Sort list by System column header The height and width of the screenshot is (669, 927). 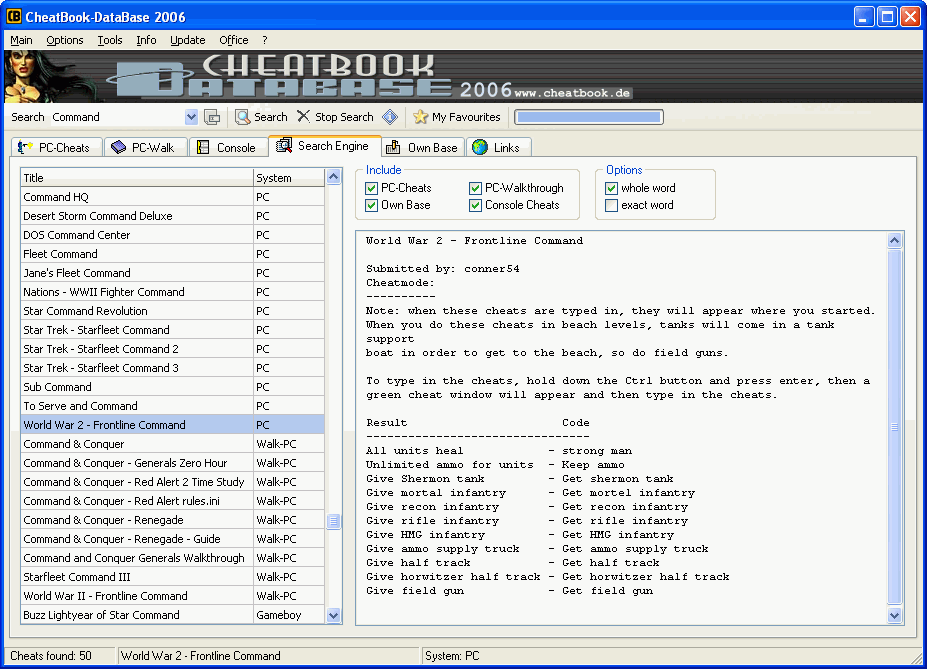(x=288, y=178)
